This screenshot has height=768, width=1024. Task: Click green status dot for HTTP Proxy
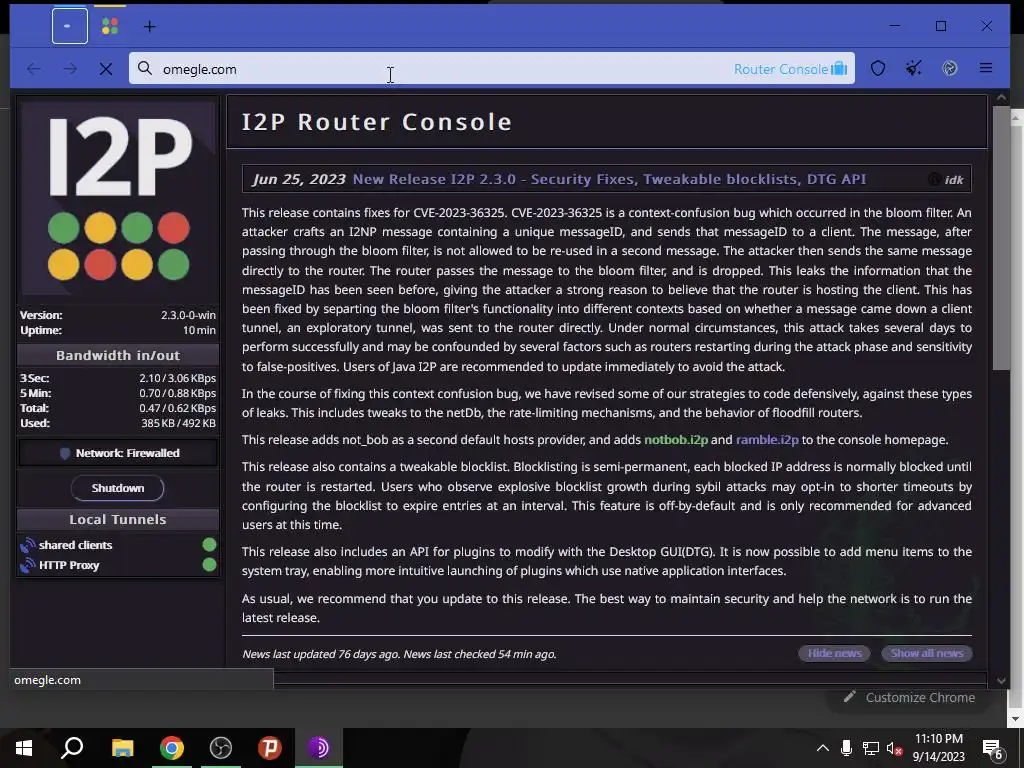pos(209,564)
